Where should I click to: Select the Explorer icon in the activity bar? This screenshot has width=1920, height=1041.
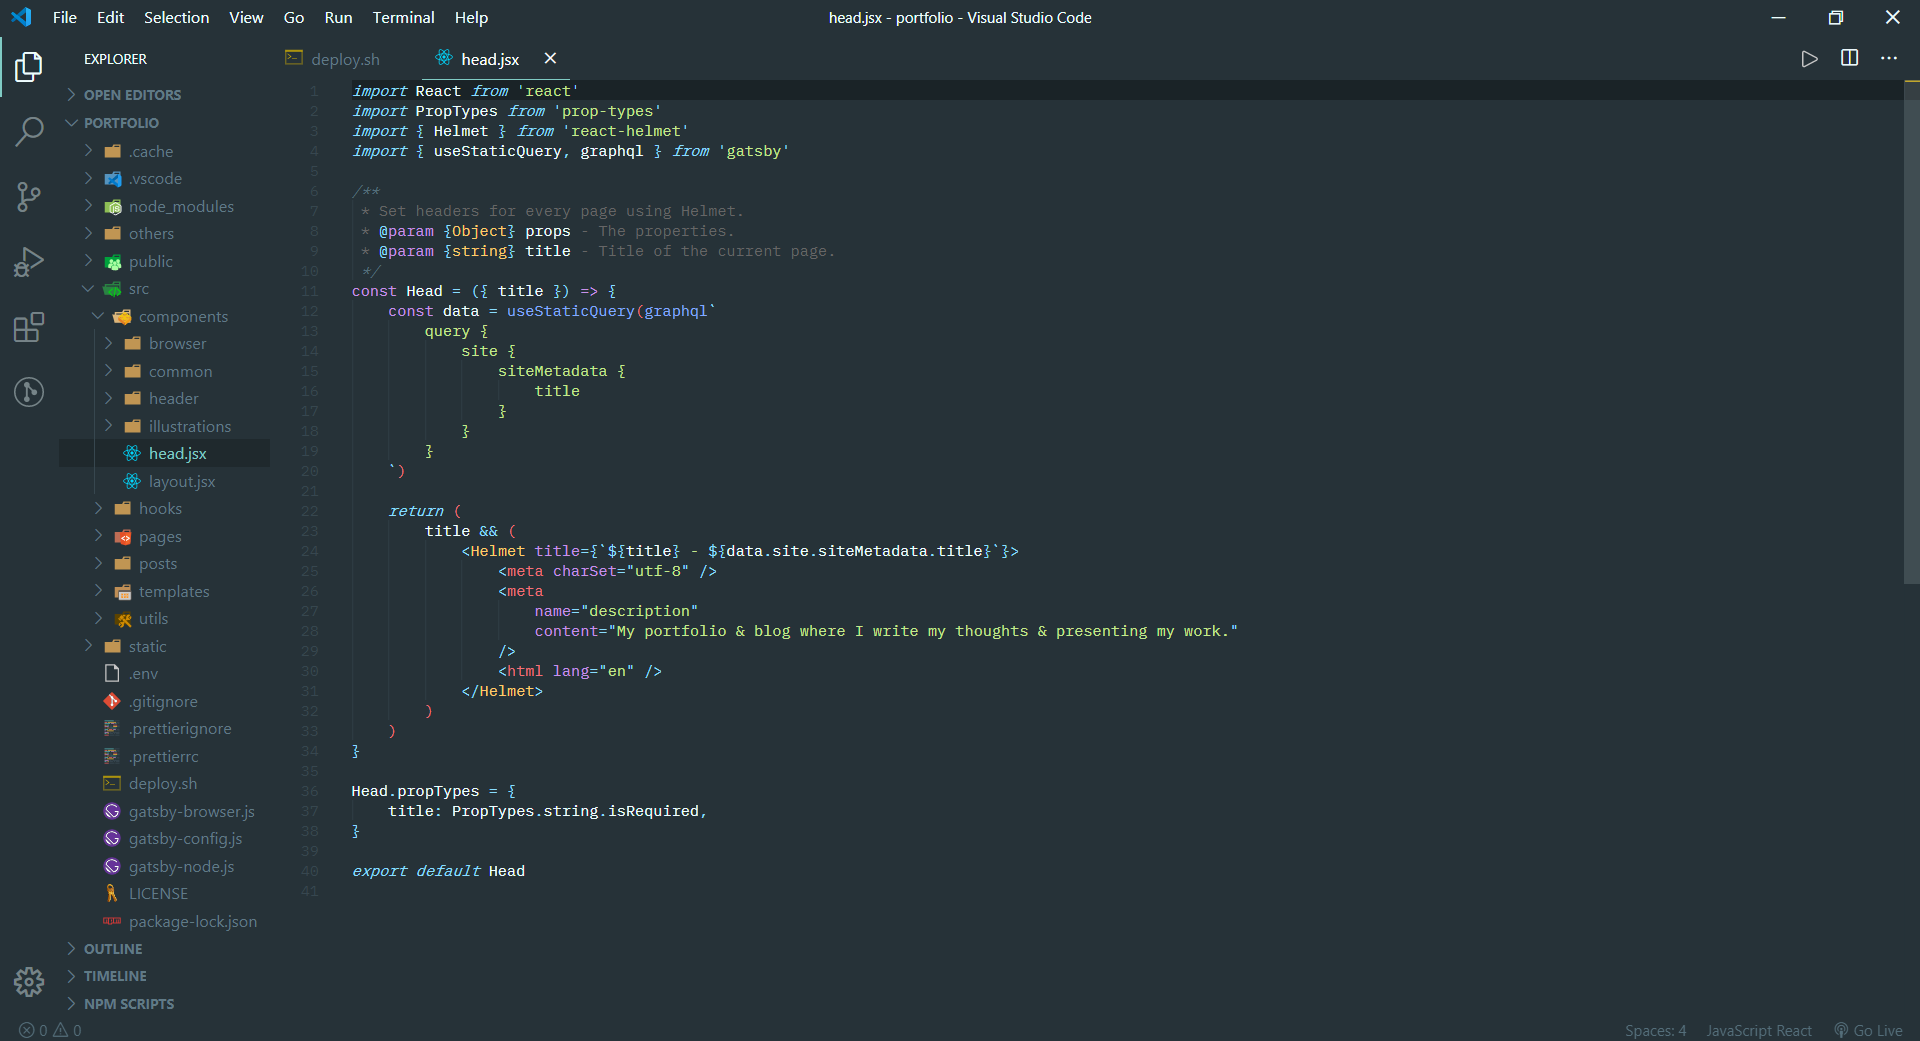pos(29,66)
